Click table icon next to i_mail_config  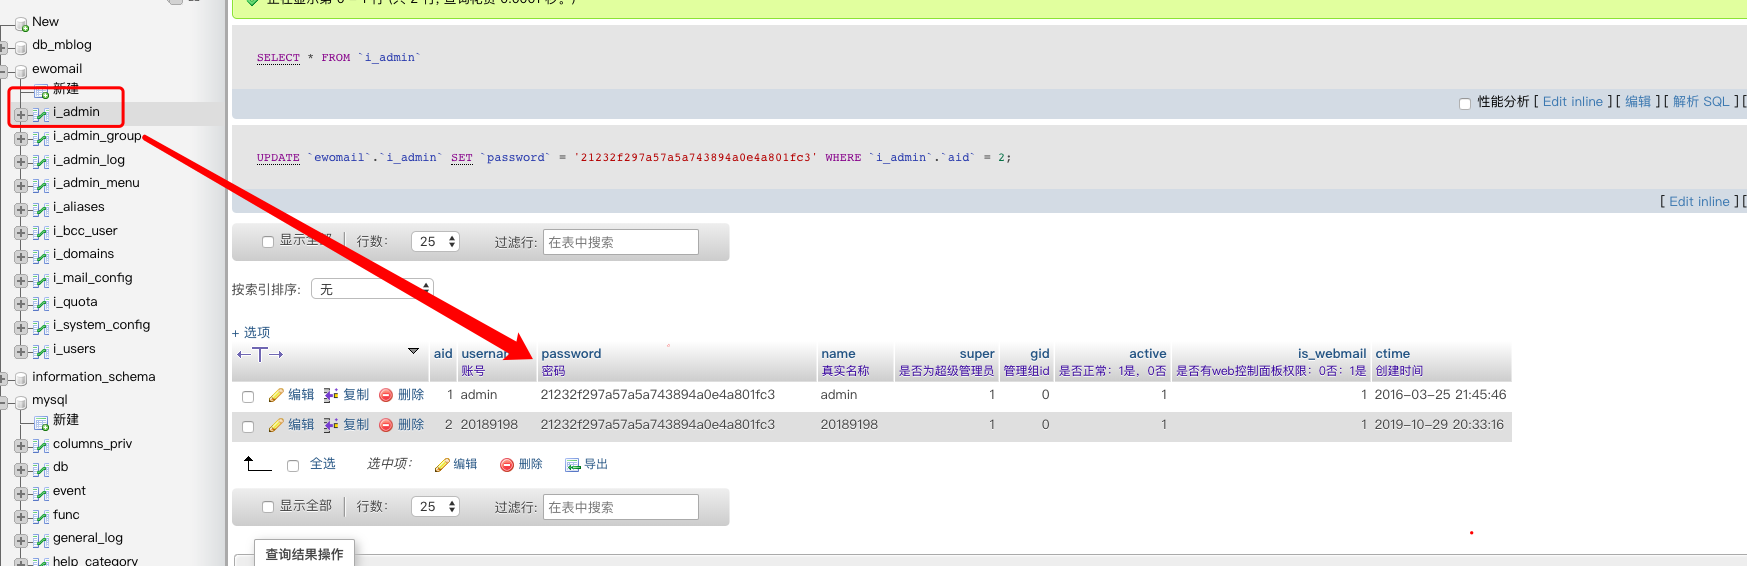(41, 280)
